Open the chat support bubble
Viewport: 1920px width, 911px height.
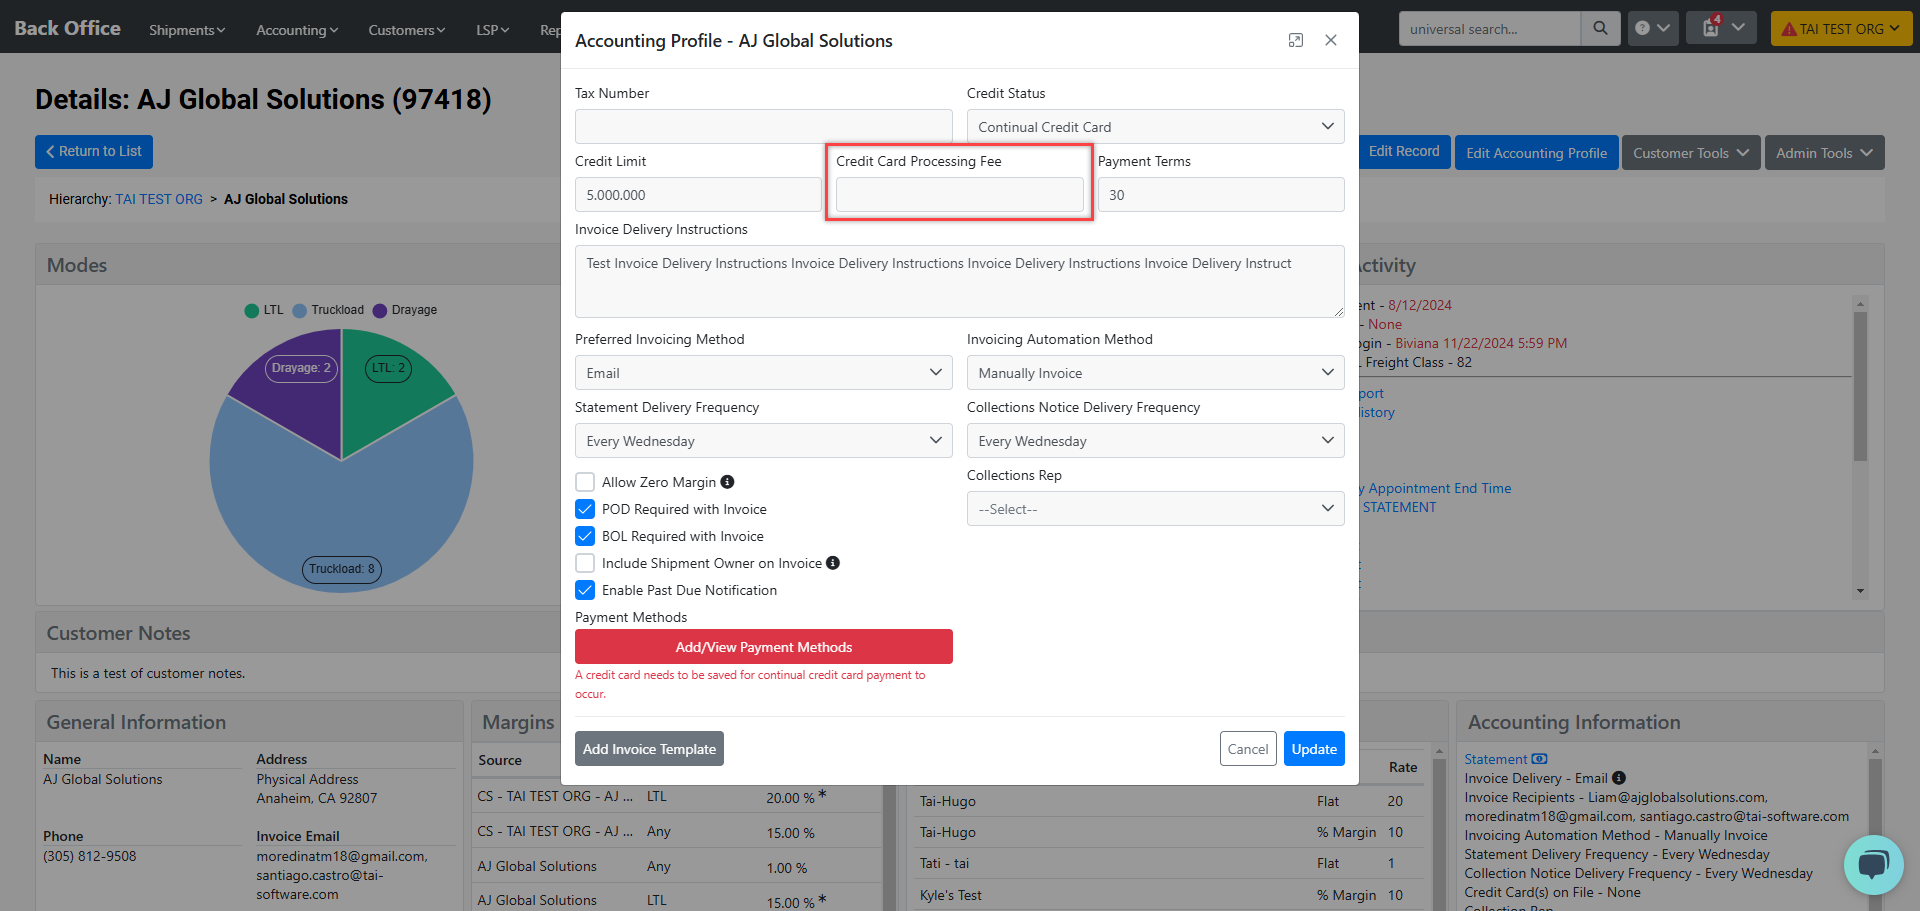point(1872,864)
